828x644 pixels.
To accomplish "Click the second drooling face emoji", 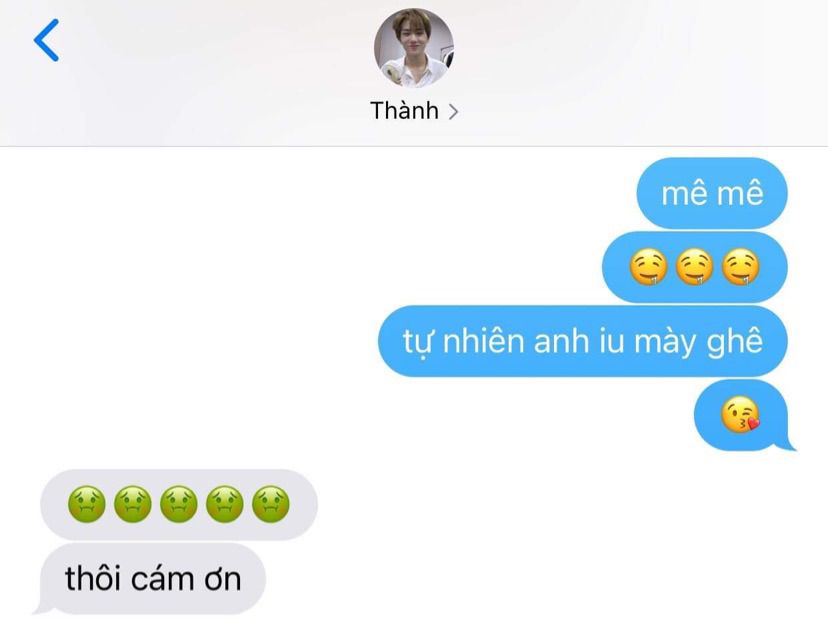I will pyautogui.click(x=694, y=267).
